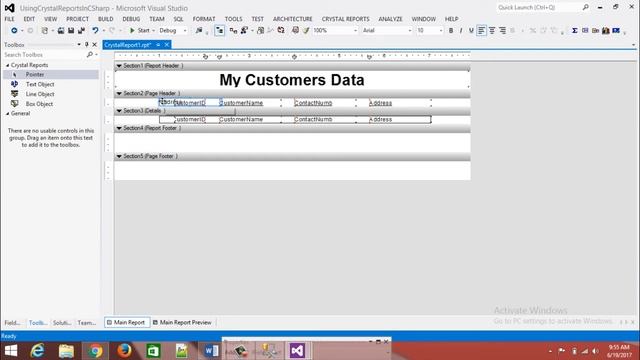Click the Save All toolbar icon
Screen dimensions: 640x360
(81, 31)
